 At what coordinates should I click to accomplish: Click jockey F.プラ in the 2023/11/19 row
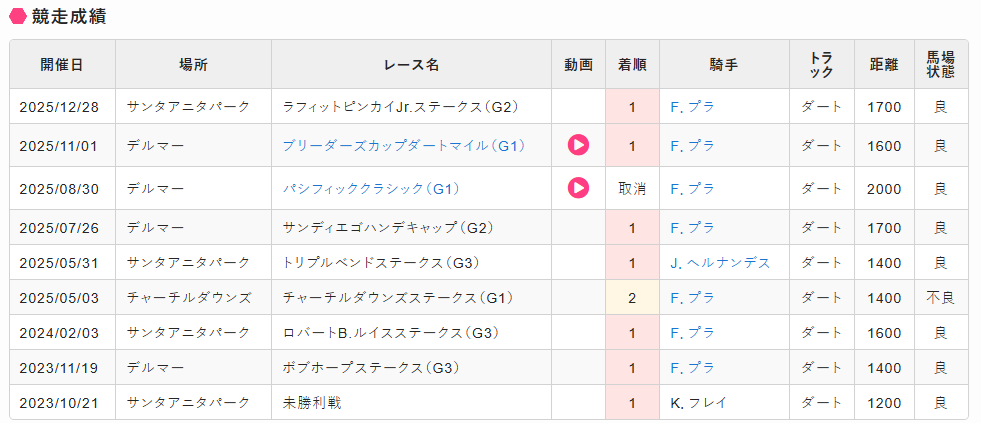tap(692, 368)
